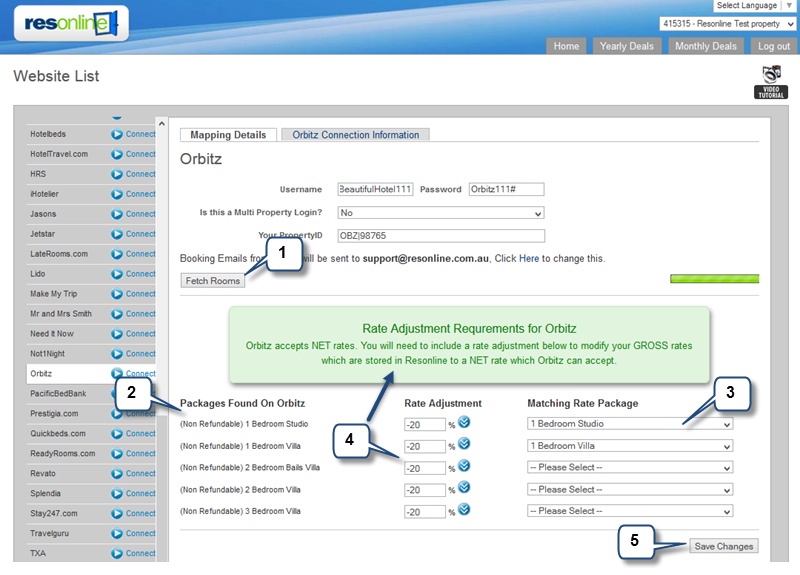Click Connect arrow icon for Mr and Mrs Smith

click(x=117, y=314)
